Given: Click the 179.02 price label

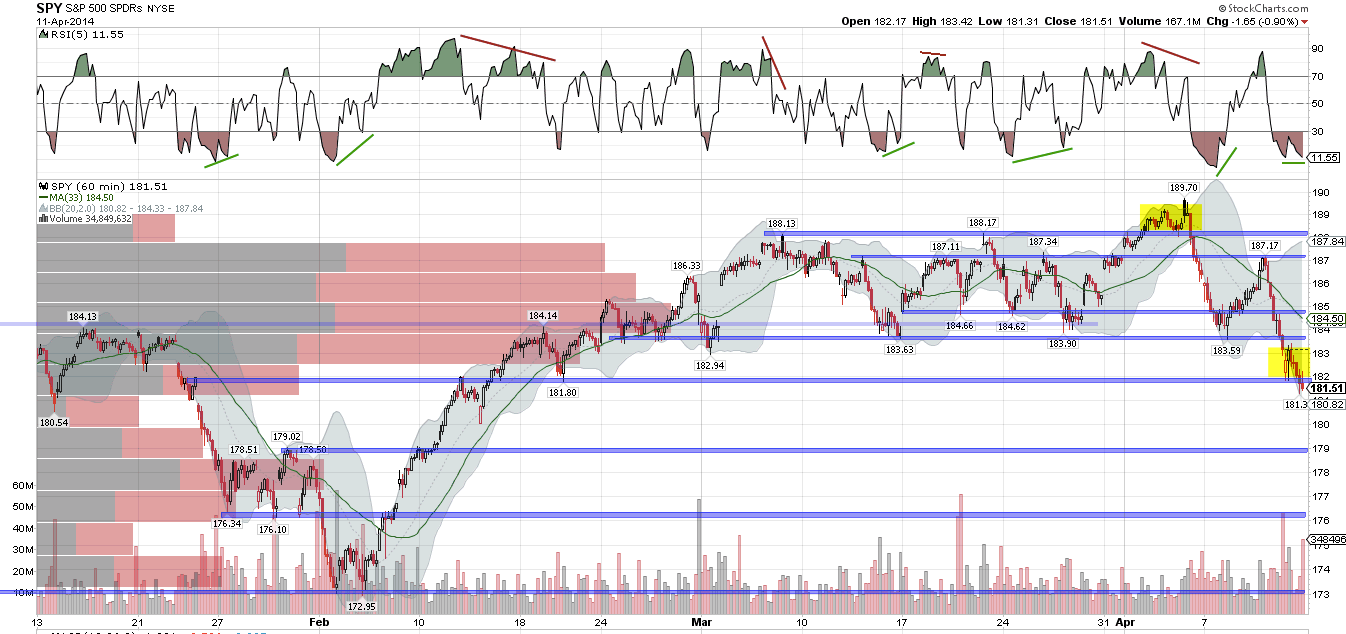Looking at the screenshot, I should [x=287, y=437].
